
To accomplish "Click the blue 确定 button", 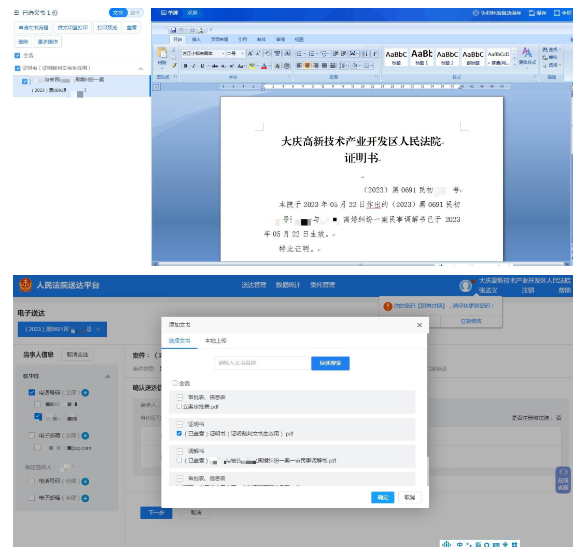I will 383,497.
